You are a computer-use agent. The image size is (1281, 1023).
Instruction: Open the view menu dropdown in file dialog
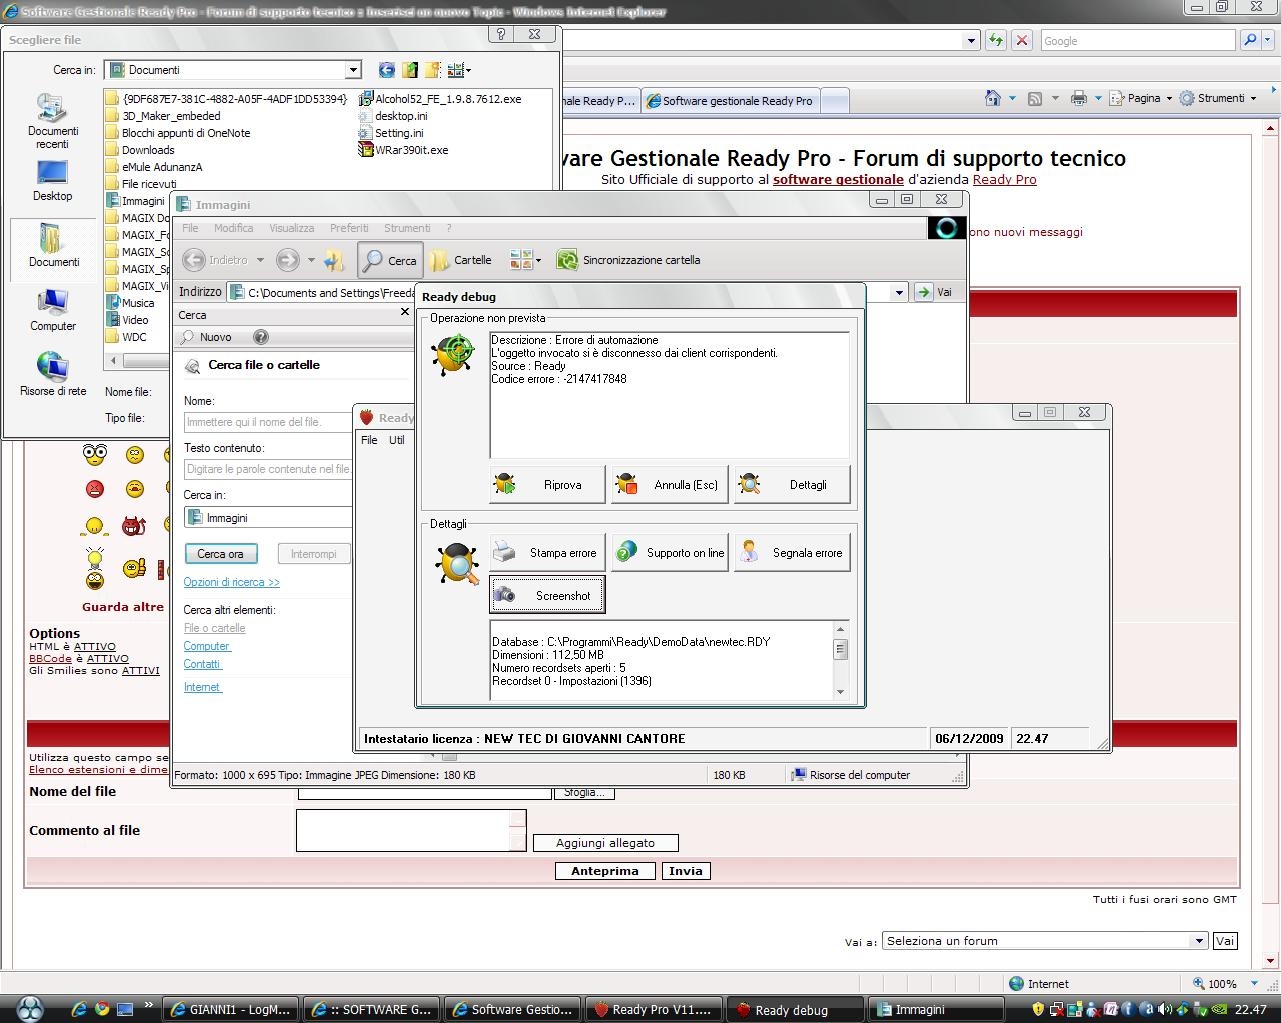tap(459, 70)
